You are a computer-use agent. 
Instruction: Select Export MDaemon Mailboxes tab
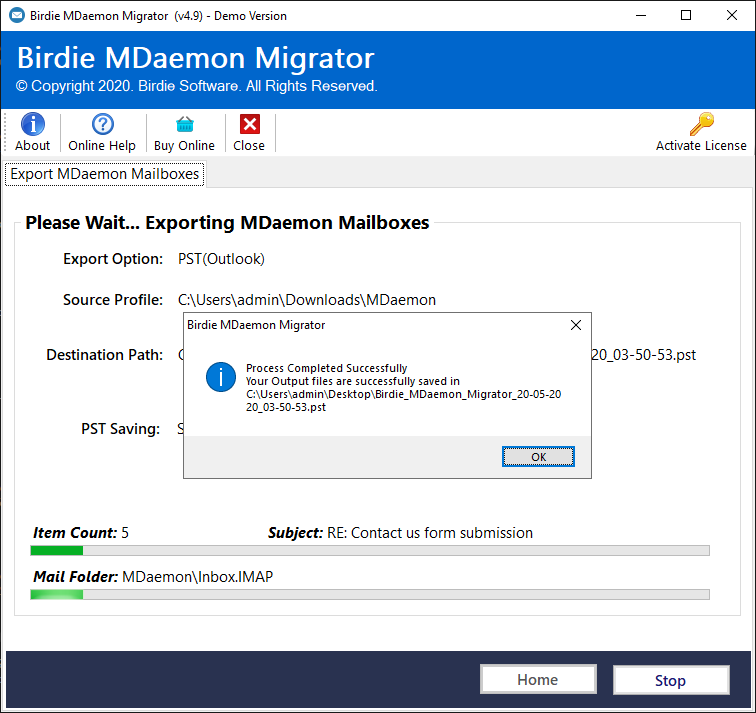105,174
